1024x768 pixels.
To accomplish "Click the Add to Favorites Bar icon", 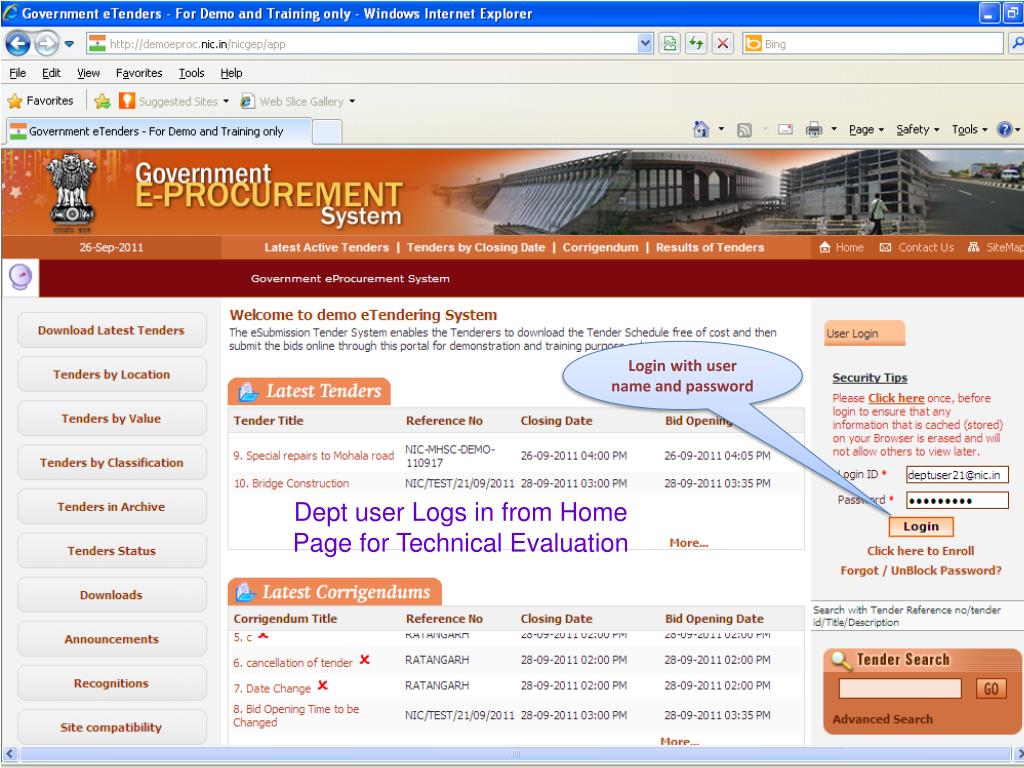I will coord(102,101).
